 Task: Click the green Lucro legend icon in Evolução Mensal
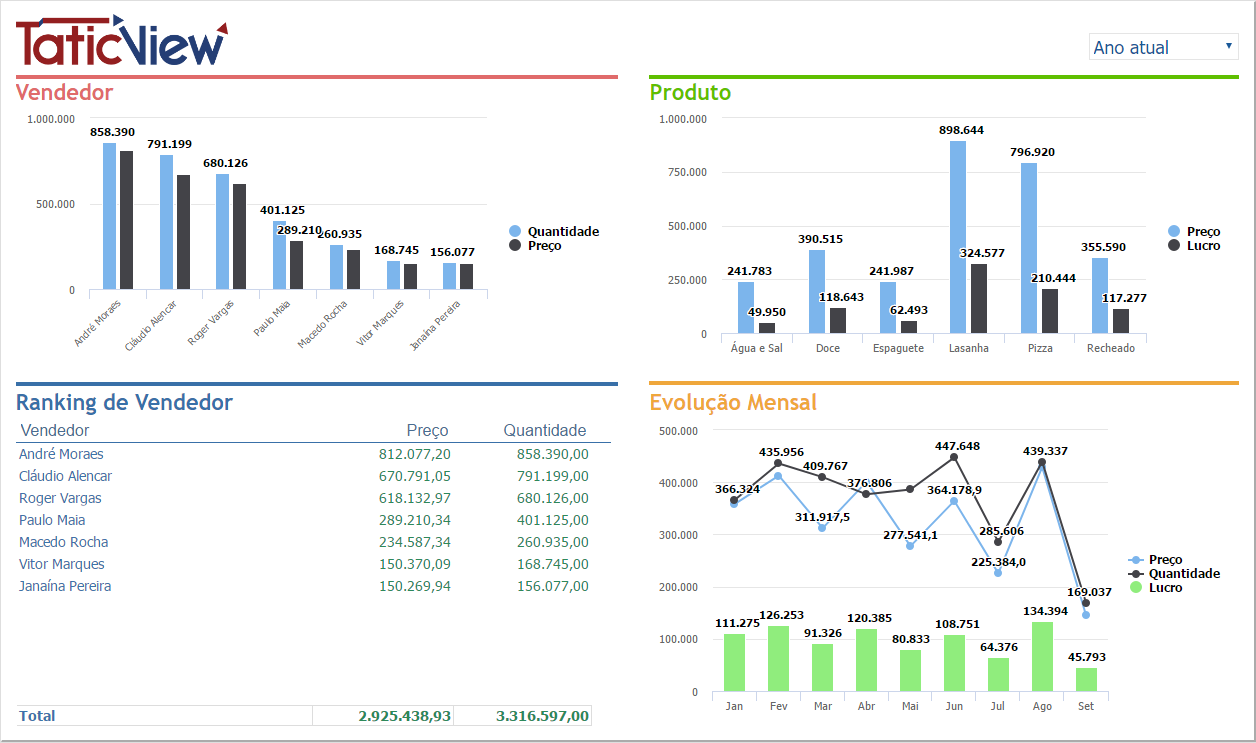[x=1135, y=588]
